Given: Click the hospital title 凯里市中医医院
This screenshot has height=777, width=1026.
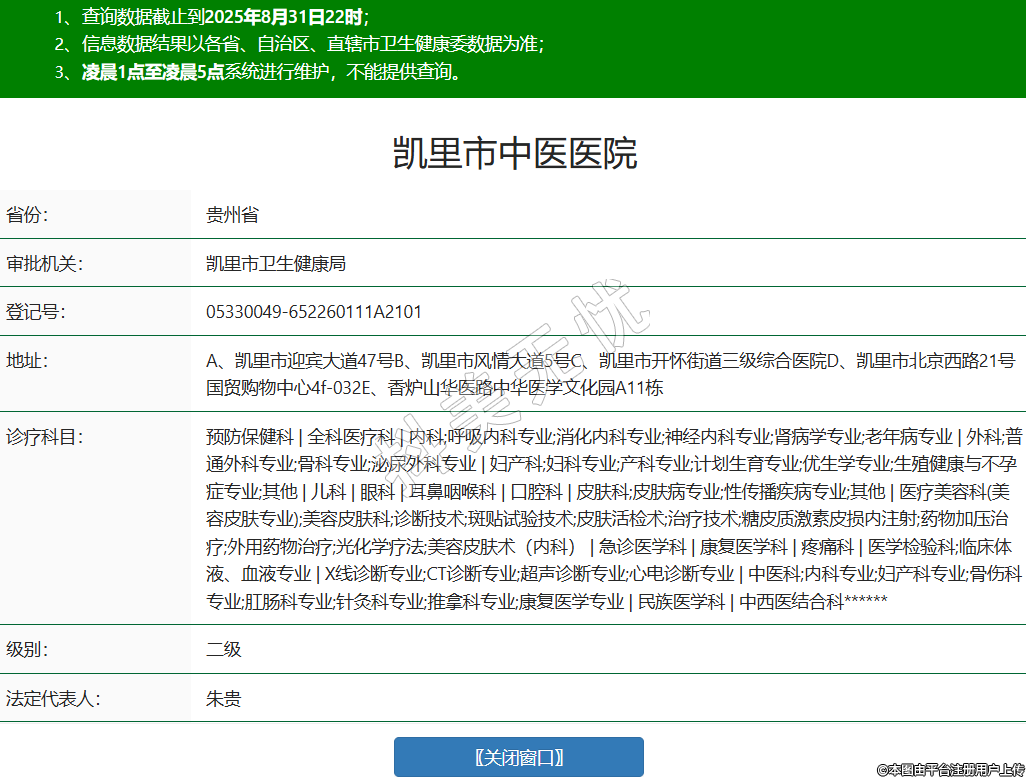Looking at the screenshot, I should point(513,153).
